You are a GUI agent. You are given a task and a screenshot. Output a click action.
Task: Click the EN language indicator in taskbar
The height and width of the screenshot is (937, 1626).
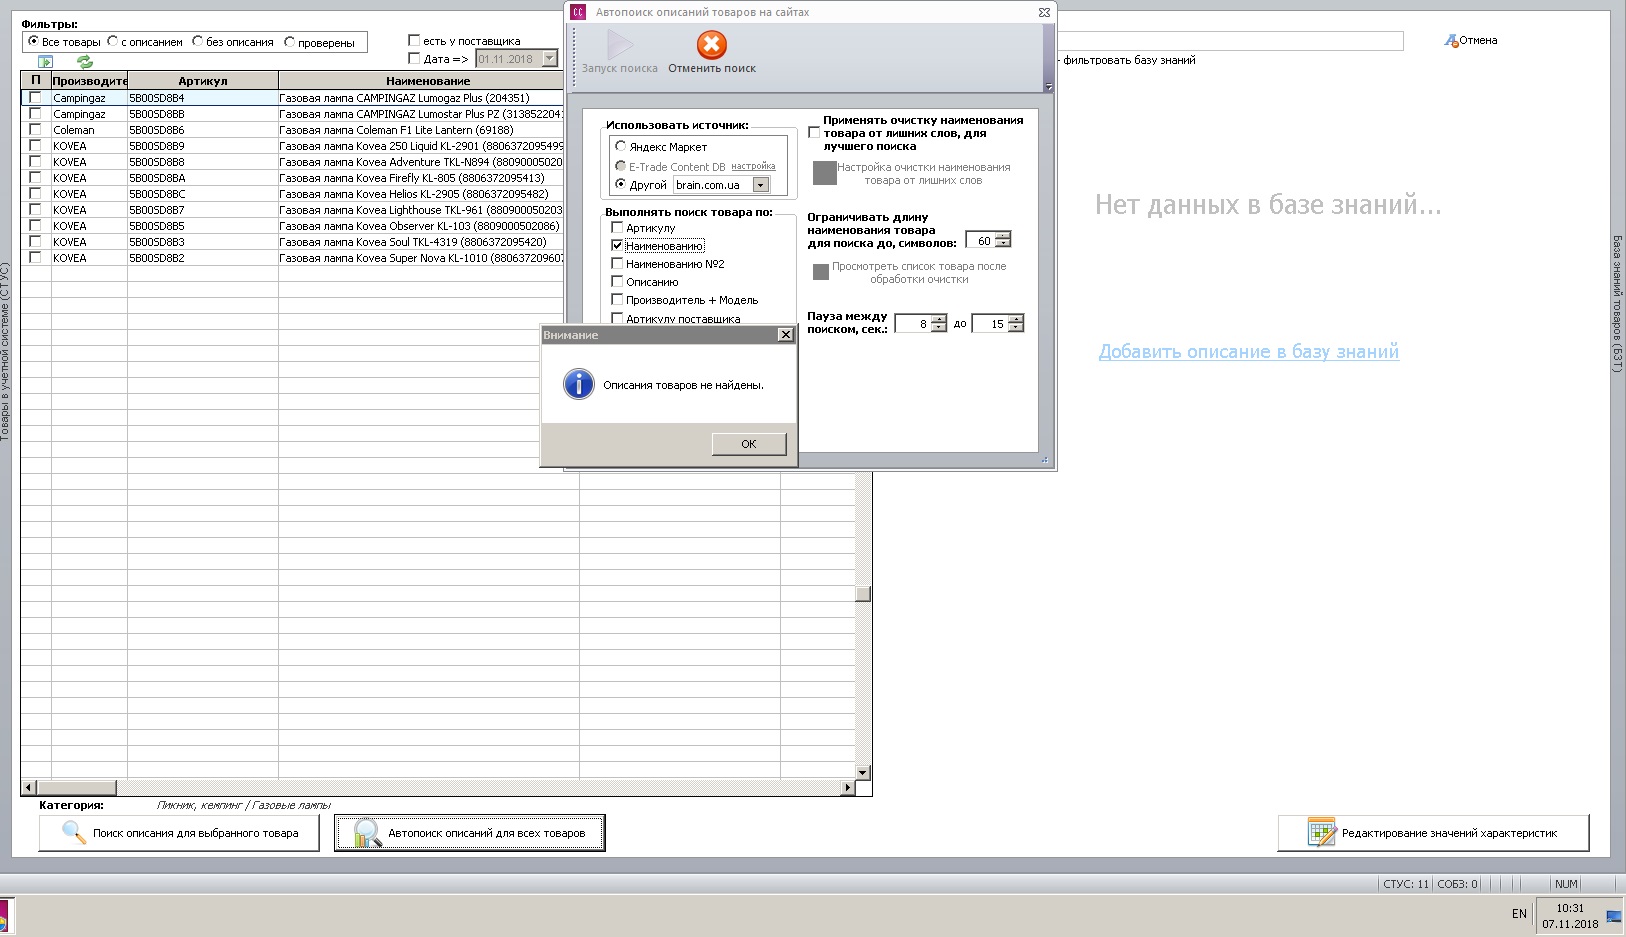coord(1519,914)
